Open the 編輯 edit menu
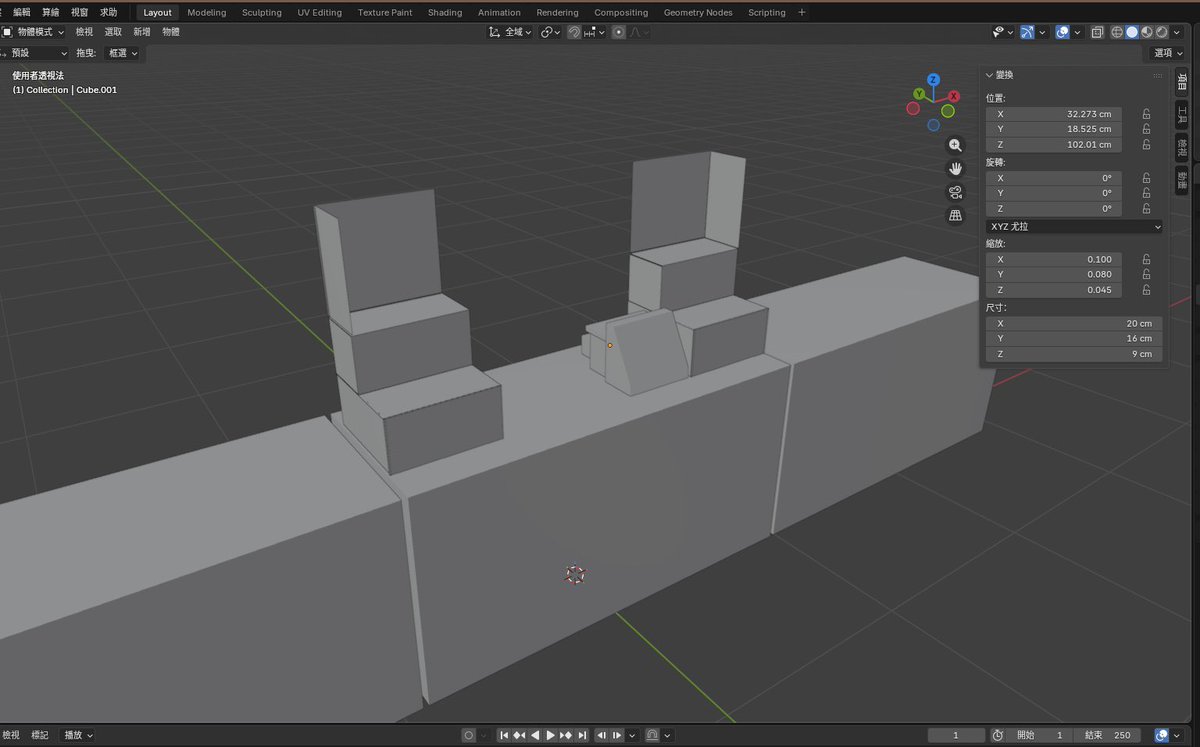 [x=22, y=12]
